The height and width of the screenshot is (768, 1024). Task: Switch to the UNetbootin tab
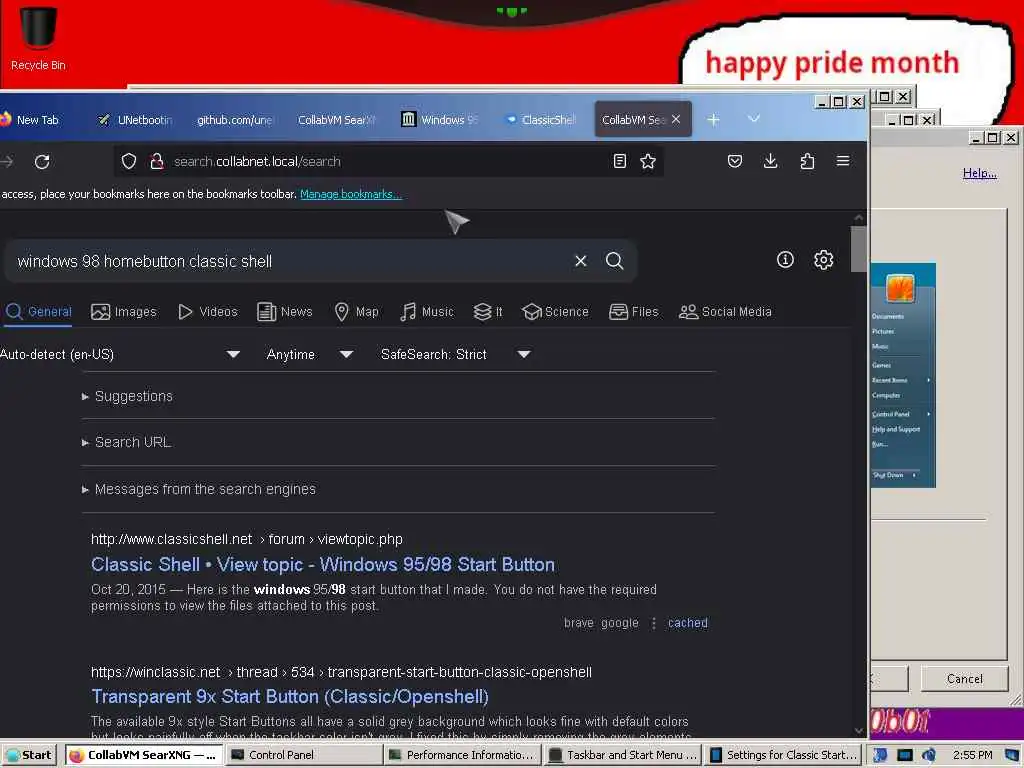[x=136, y=120]
